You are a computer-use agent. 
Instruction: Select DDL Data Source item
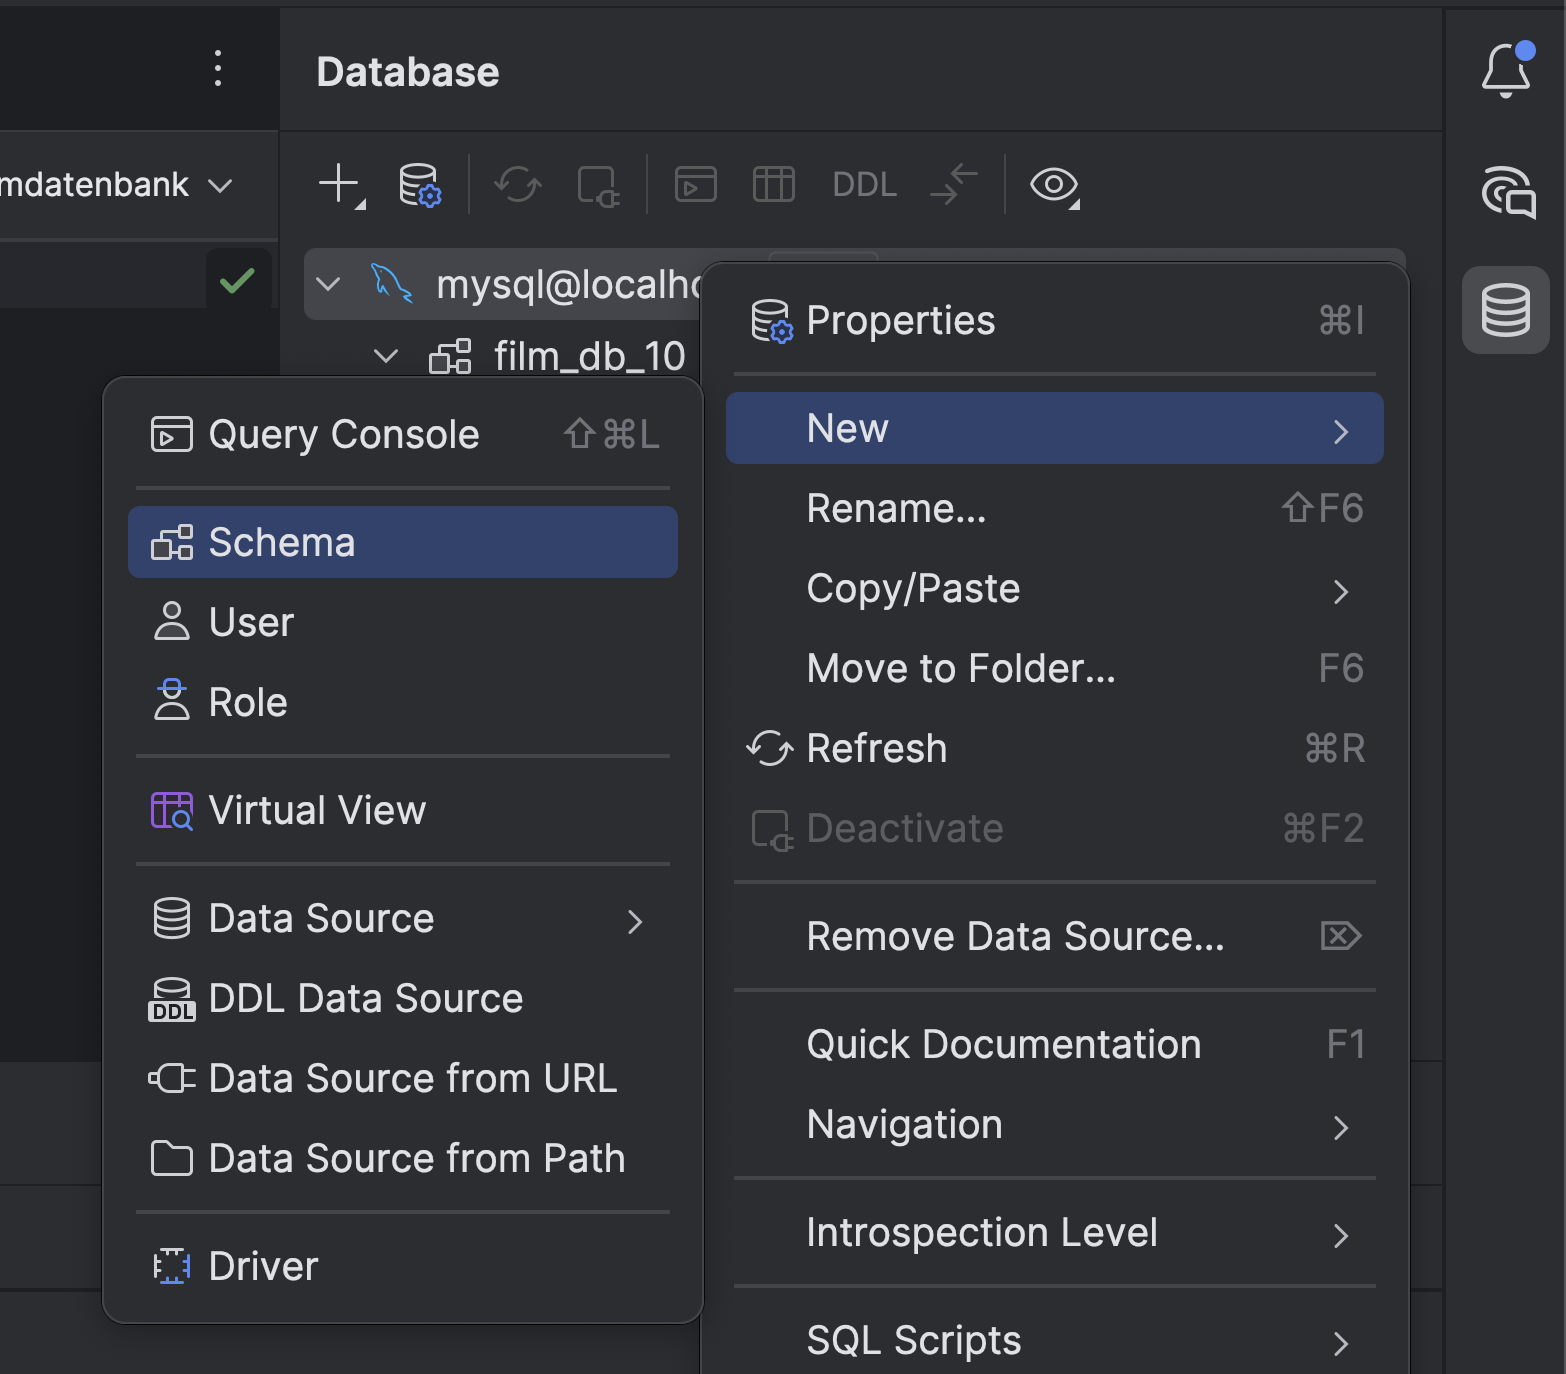(403, 998)
